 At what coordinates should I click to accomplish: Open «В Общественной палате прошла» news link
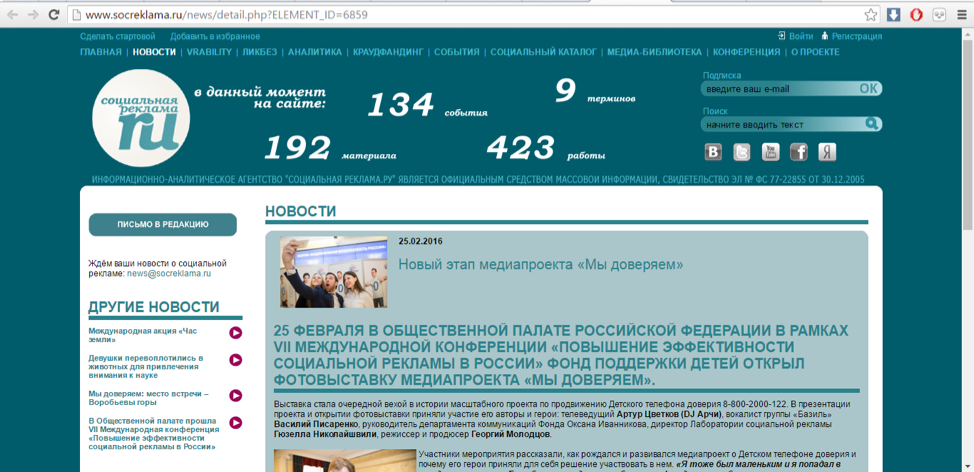point(153,433)
